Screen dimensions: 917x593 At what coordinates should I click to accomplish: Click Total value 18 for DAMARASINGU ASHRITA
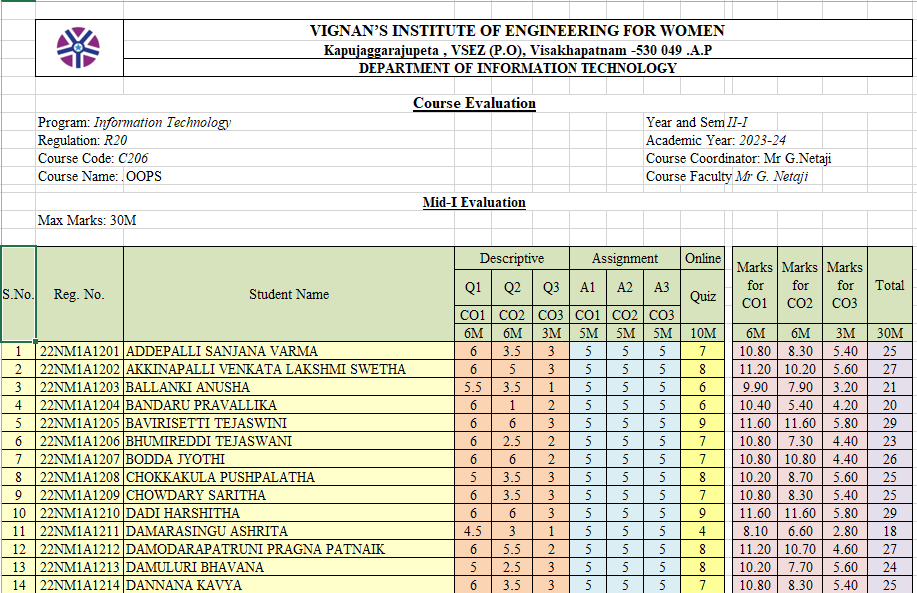[x=890, y=531]
